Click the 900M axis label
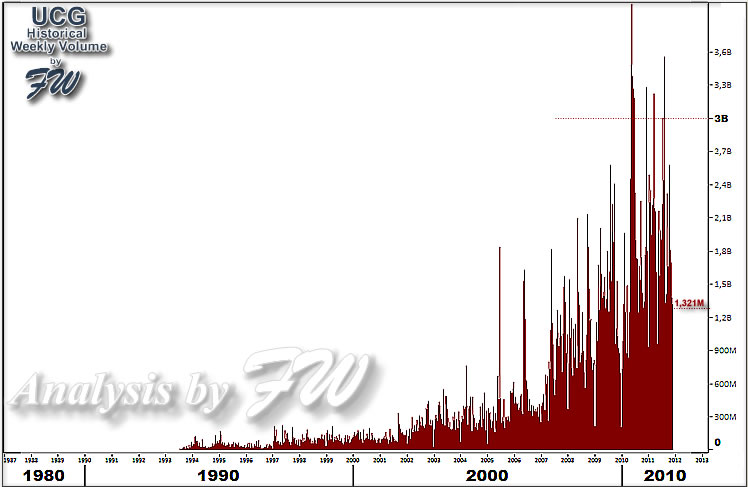The image size is (748, 487). 725,351
